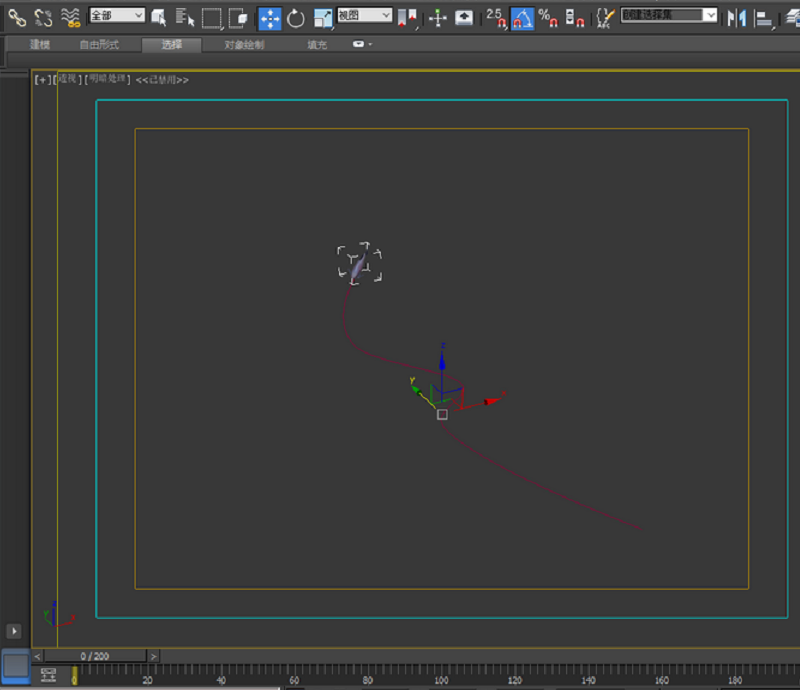
Task: Open the viewport [+] general menu
Action: [x=42, y=80]
